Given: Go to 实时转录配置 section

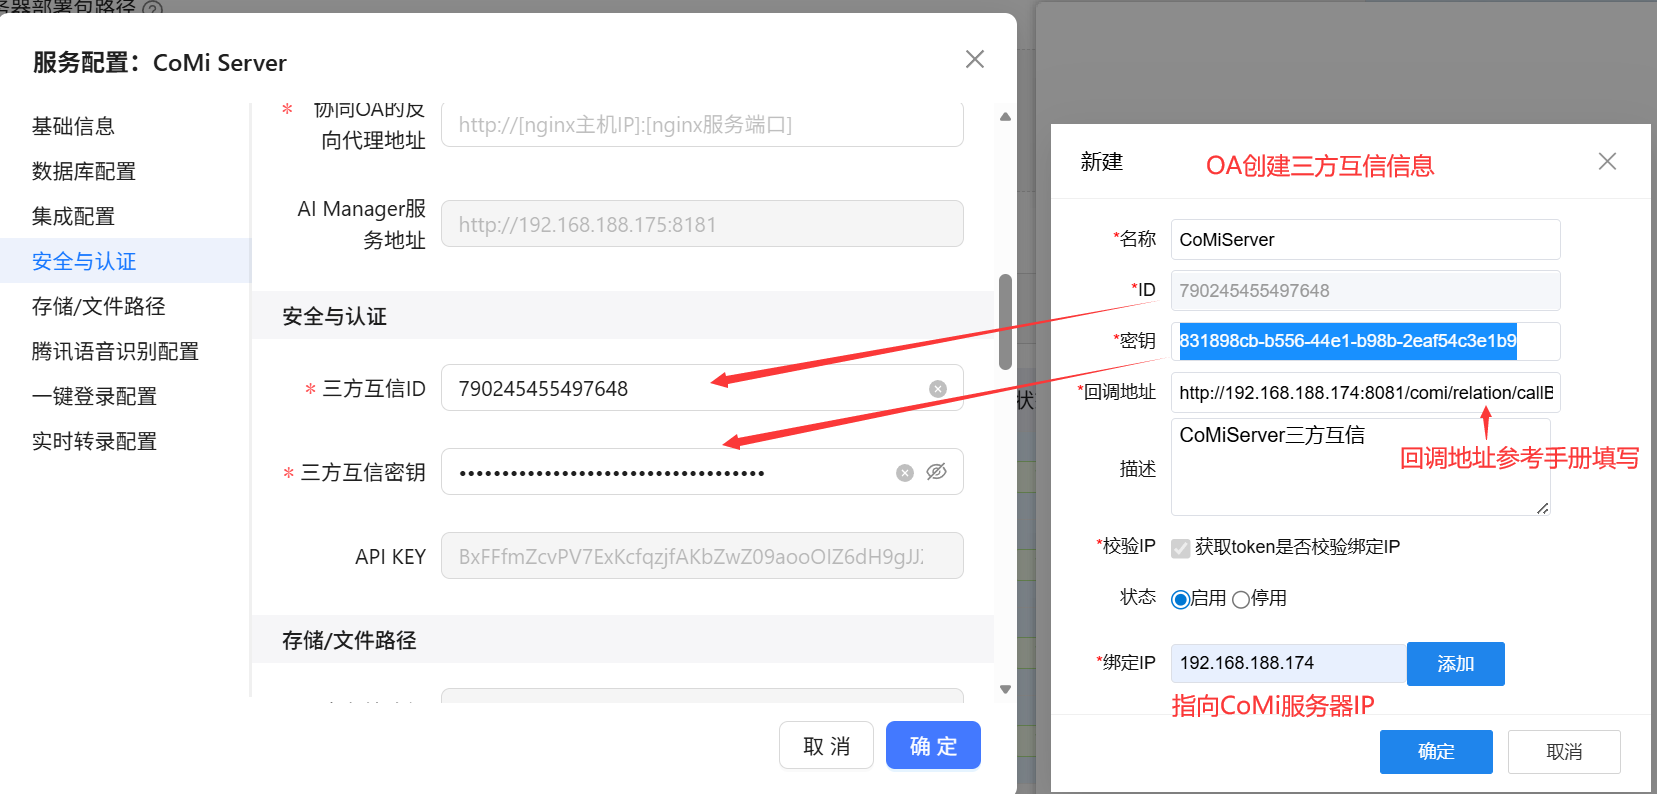Looking at the screenshot, I should [x=94, y=441].
